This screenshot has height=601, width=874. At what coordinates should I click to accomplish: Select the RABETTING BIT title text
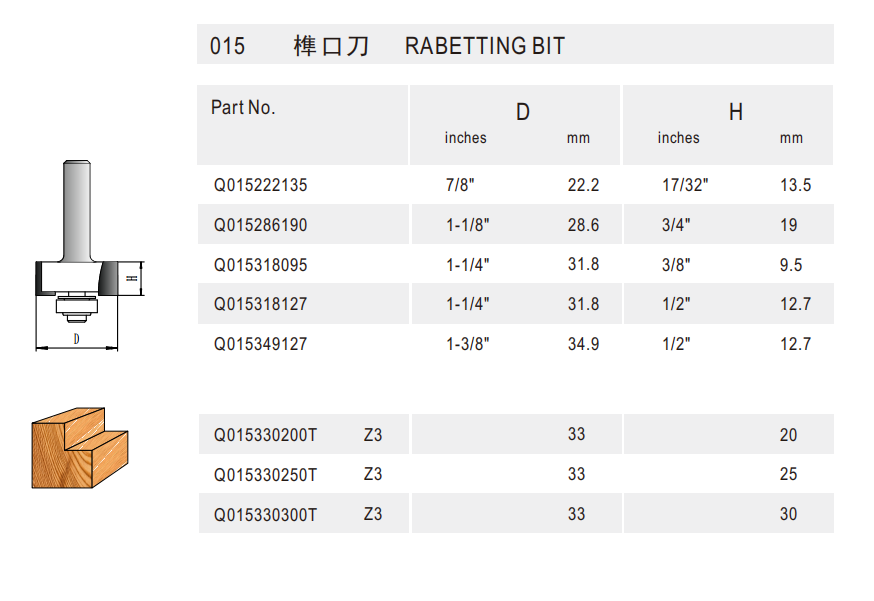[x=484, y=46]
